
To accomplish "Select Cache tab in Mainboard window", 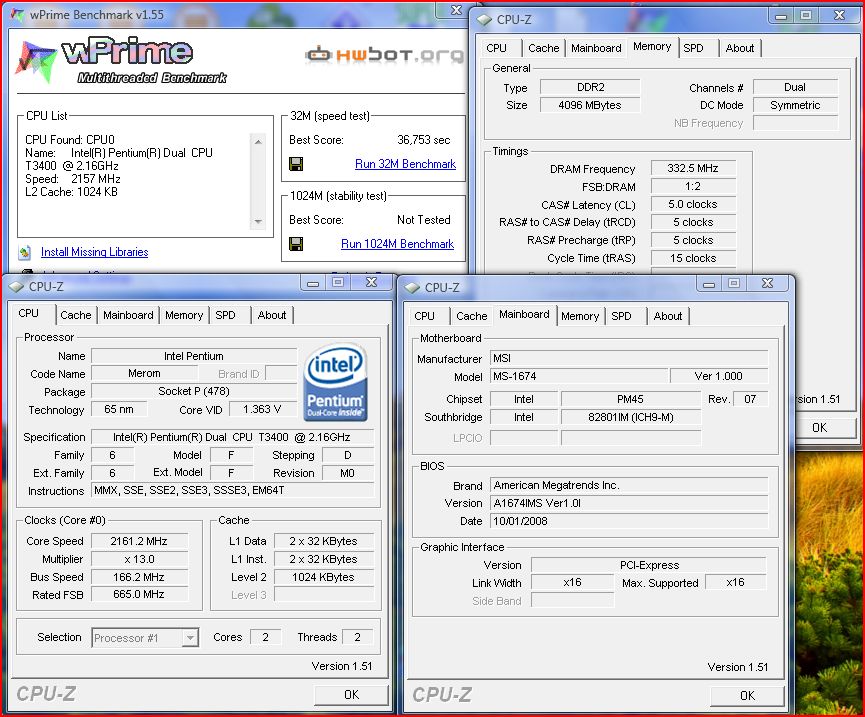I will pos(472,317).
